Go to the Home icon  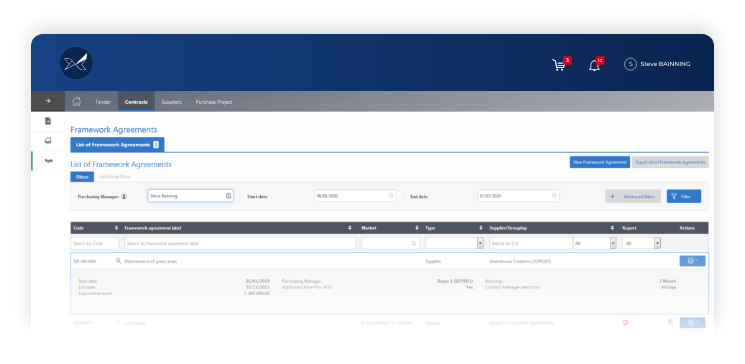pos(76,101)
